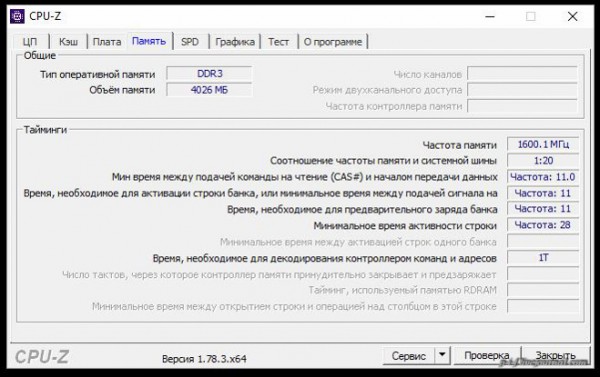Click the Общие group heading
600x377 pixels.
click(x=40, y=55)
